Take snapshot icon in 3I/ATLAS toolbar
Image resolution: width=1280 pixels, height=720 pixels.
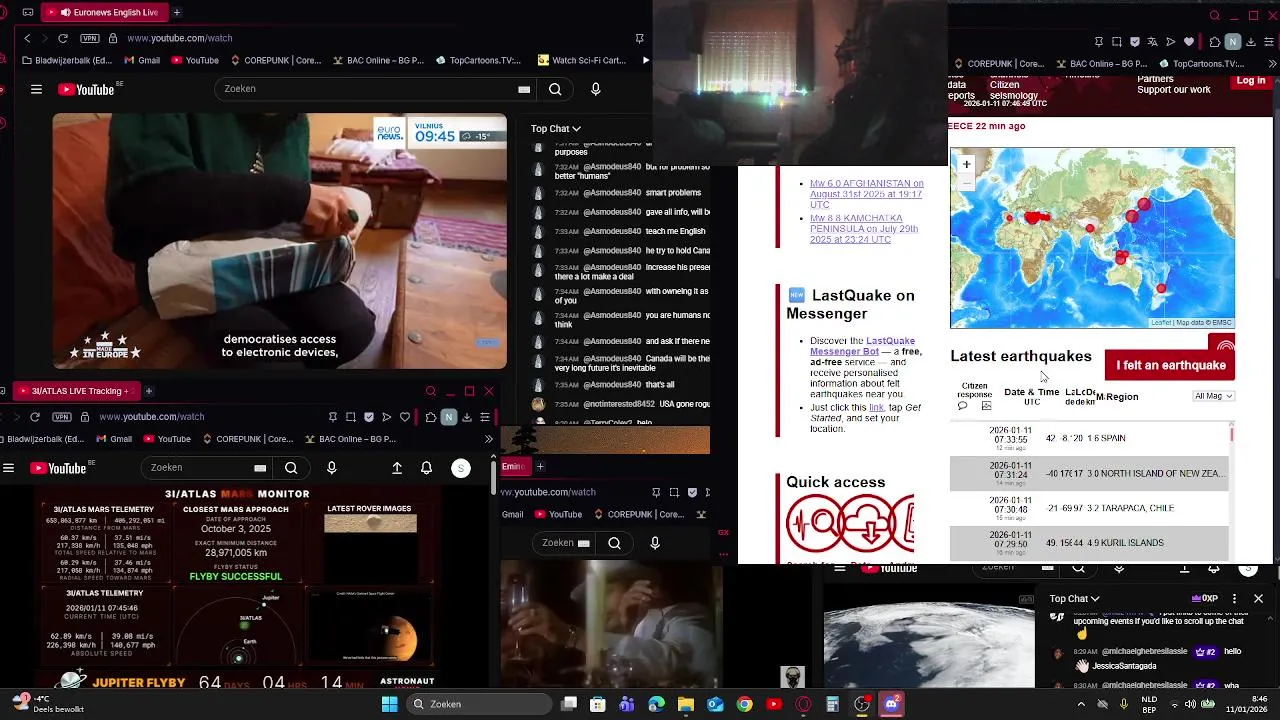pyautogui.click(x=351, y=416)
